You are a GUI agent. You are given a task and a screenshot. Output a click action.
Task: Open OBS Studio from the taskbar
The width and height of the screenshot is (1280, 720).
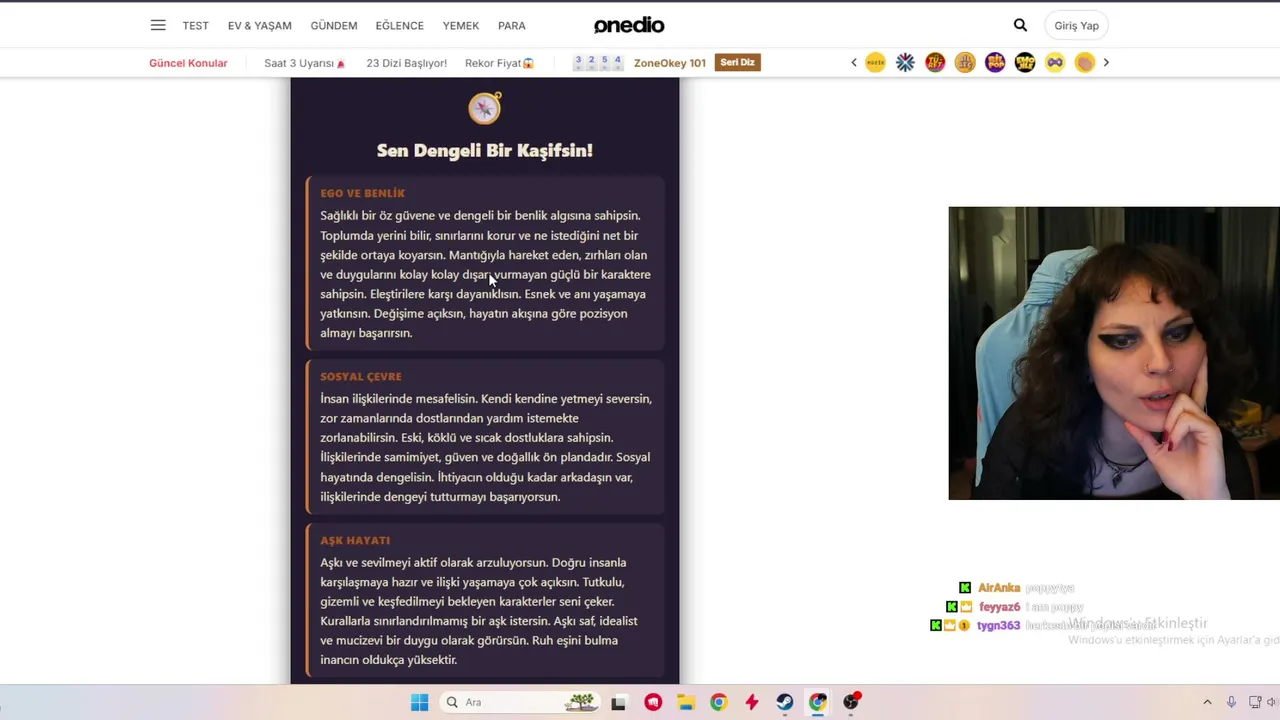pyautogui.click(x=851, y=702)
